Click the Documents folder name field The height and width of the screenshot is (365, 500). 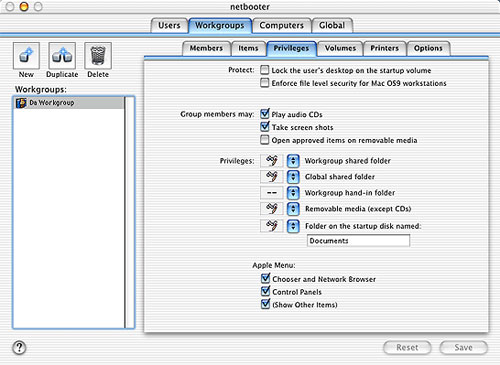pyautogui.click(x=358, y=241)
